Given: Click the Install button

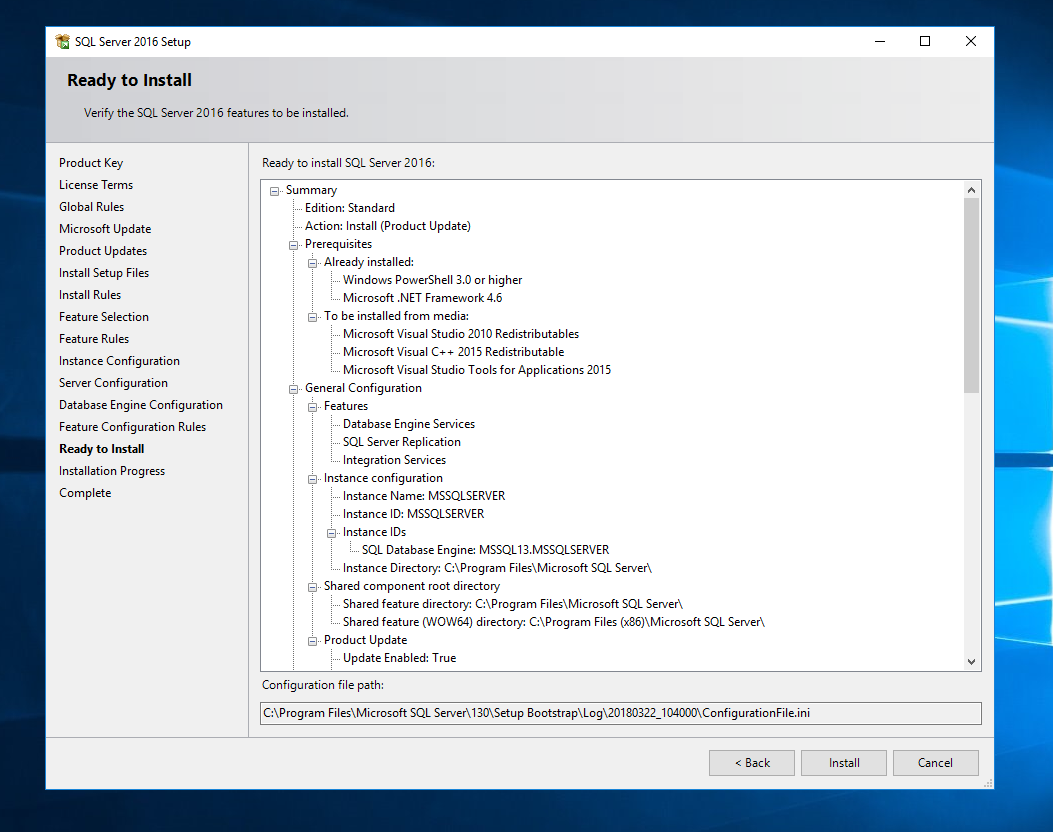Looking at the screenshot, I should pos(843,762).
